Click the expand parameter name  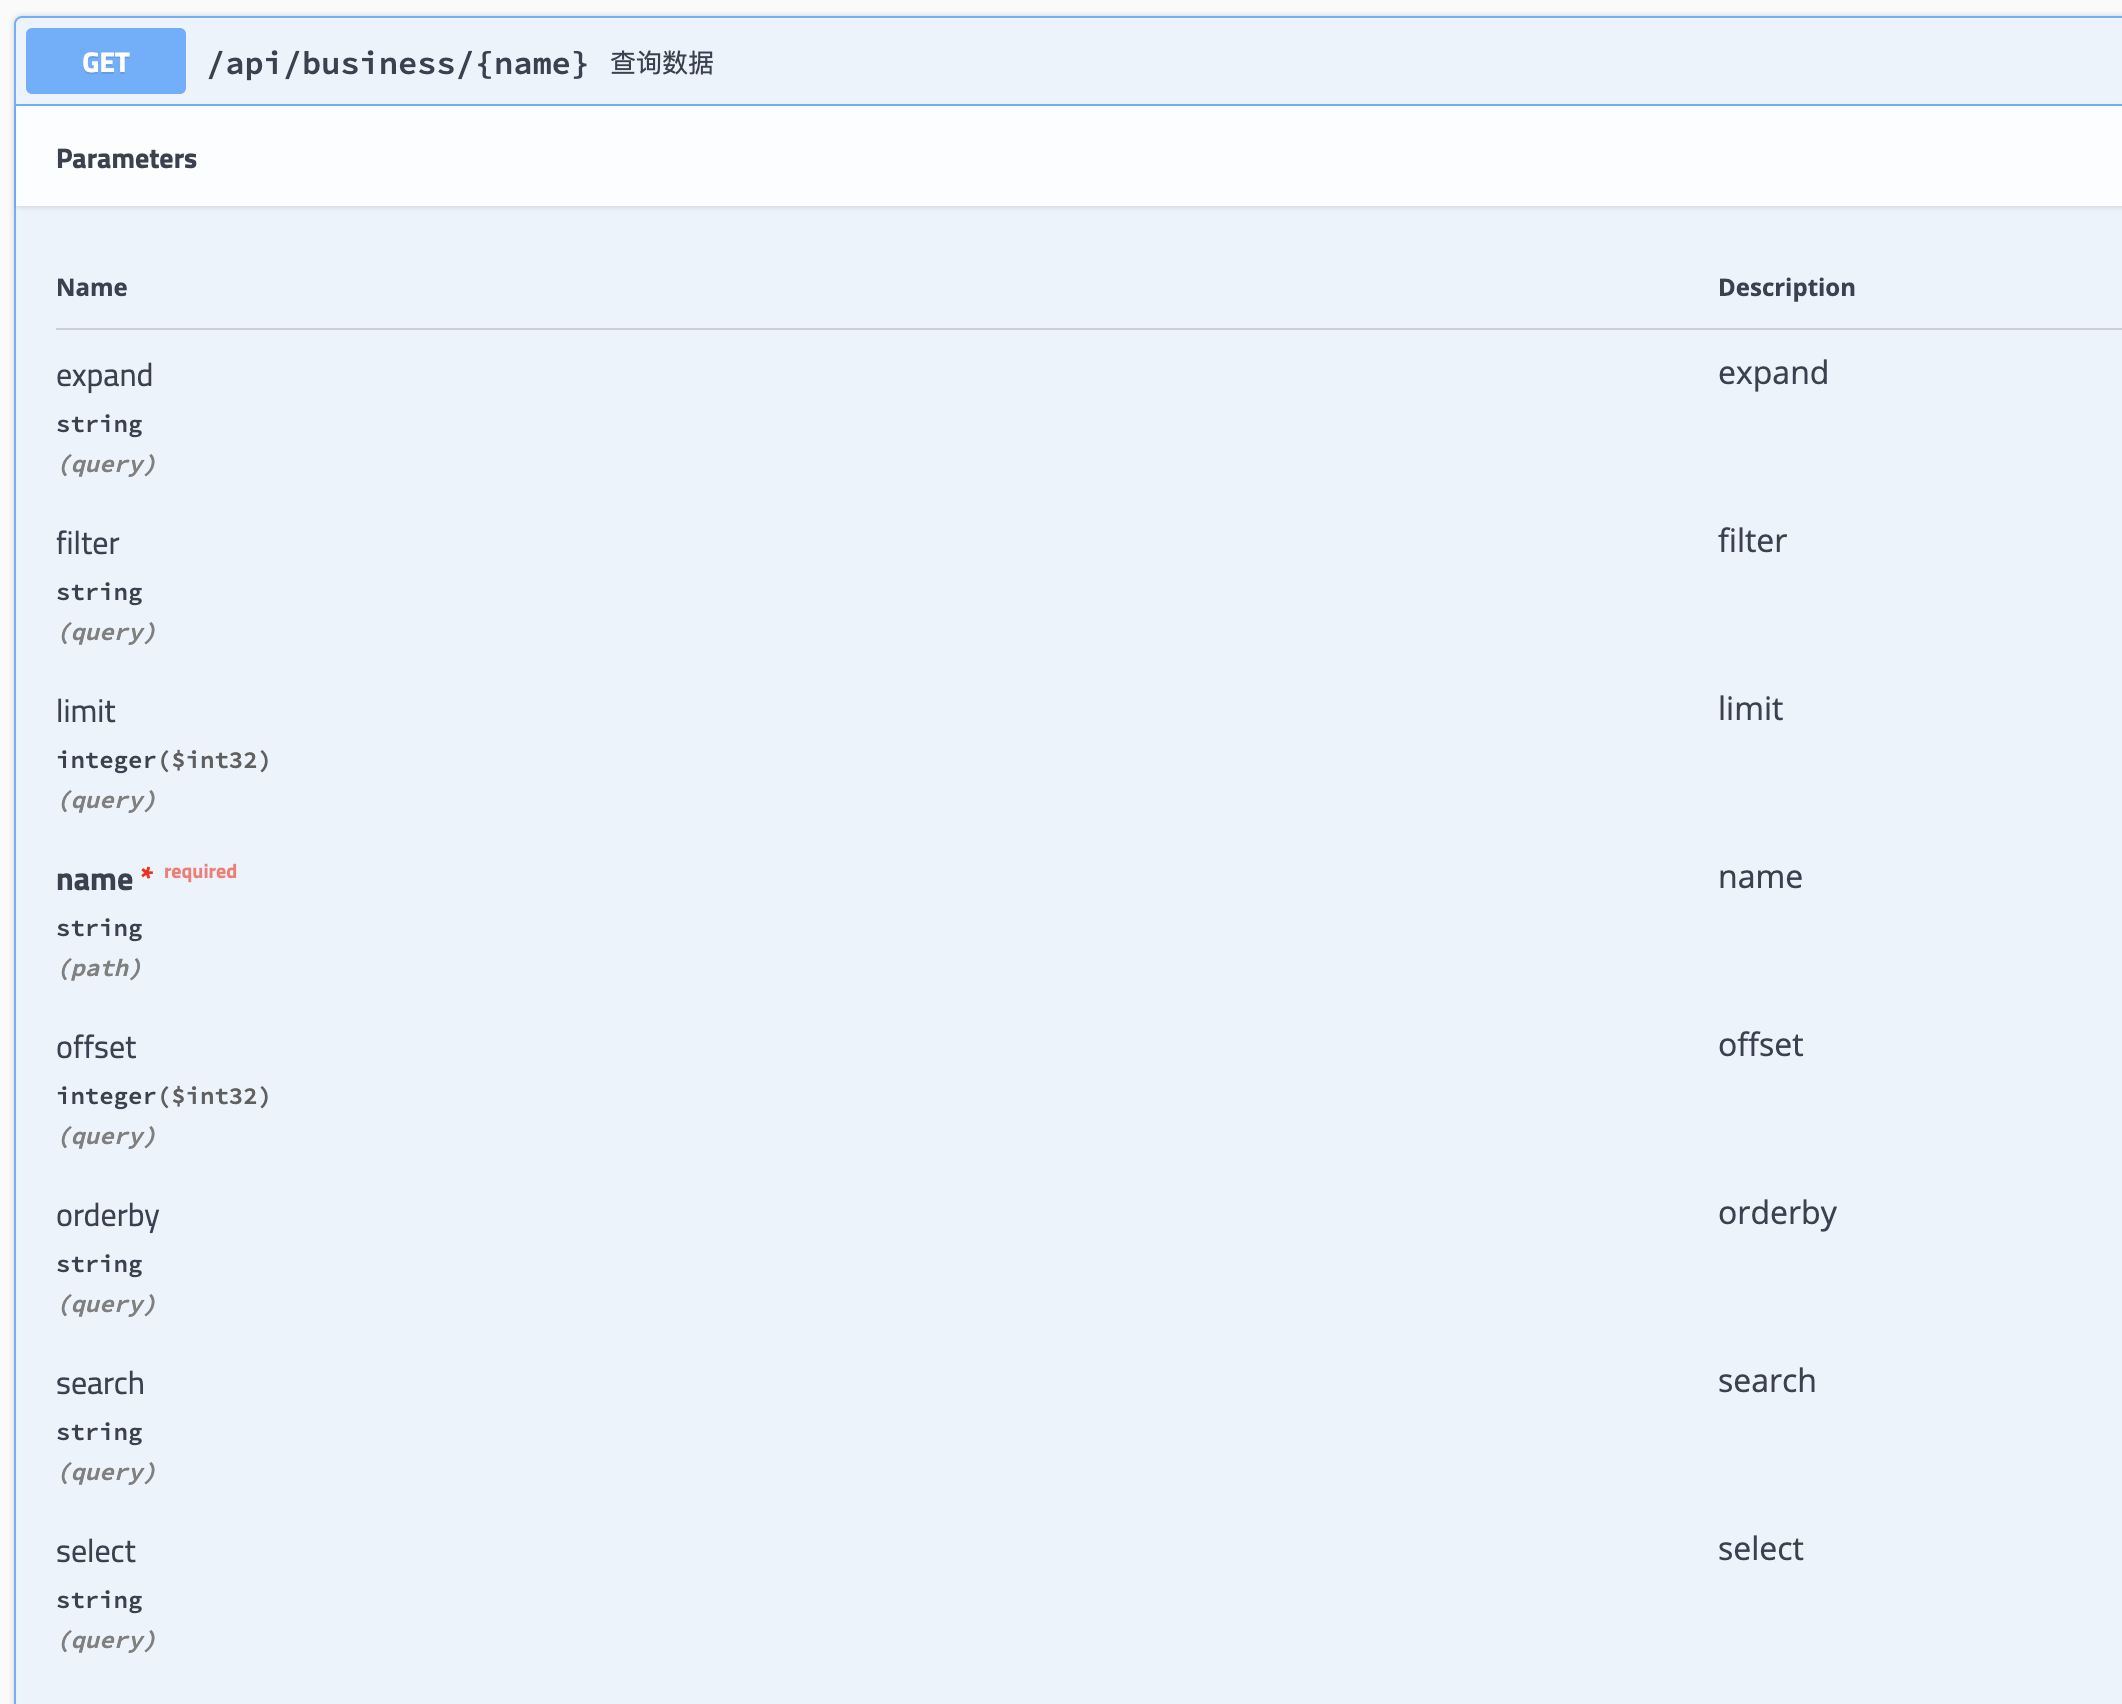tap(104, 376)
